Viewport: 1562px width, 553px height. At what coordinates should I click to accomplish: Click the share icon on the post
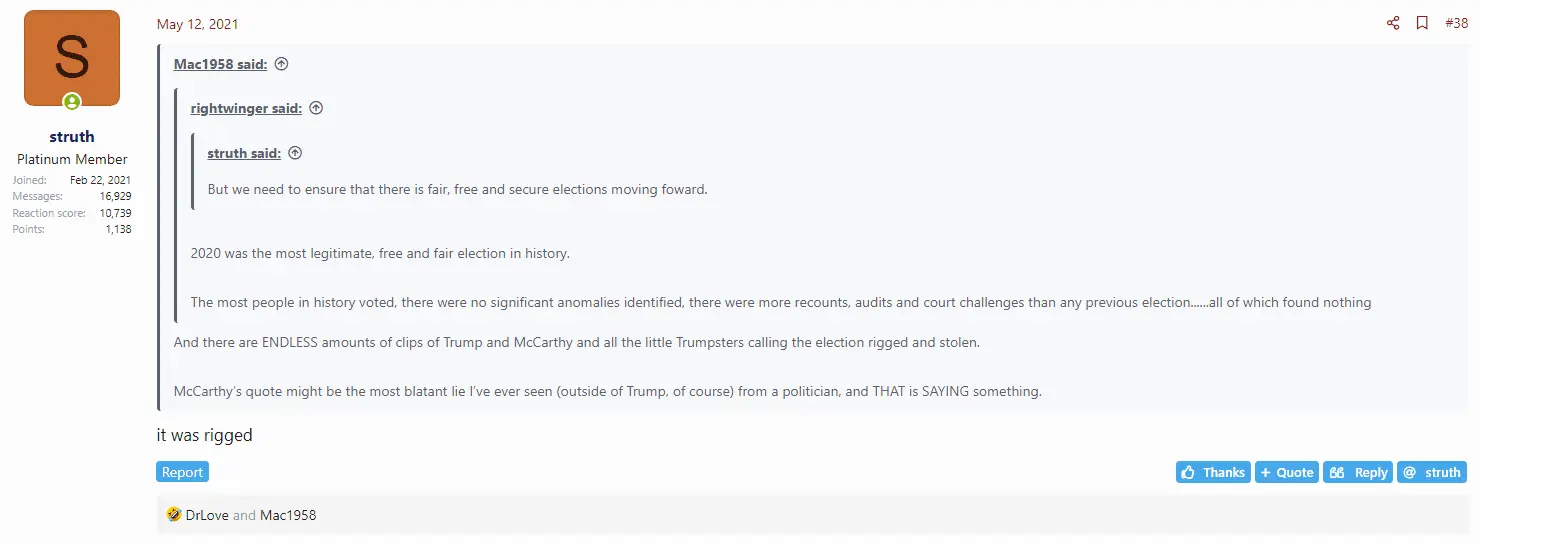[1393, 23]
